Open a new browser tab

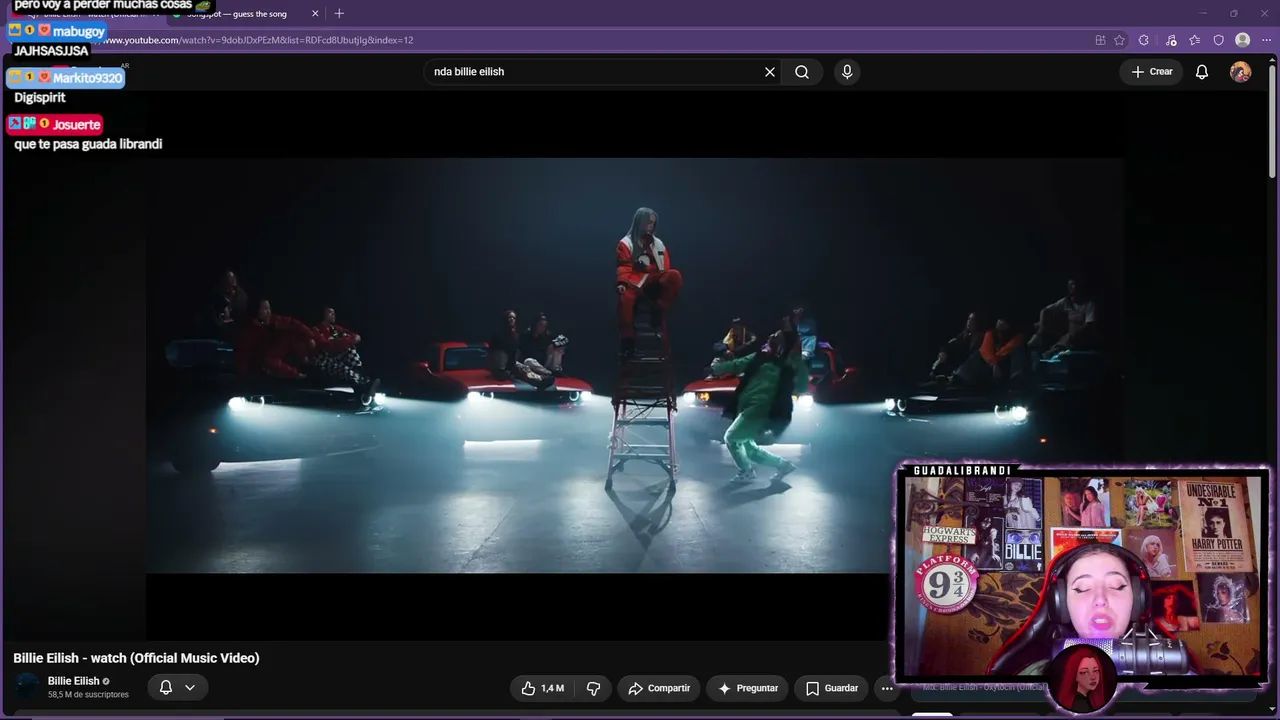(339, 14)
